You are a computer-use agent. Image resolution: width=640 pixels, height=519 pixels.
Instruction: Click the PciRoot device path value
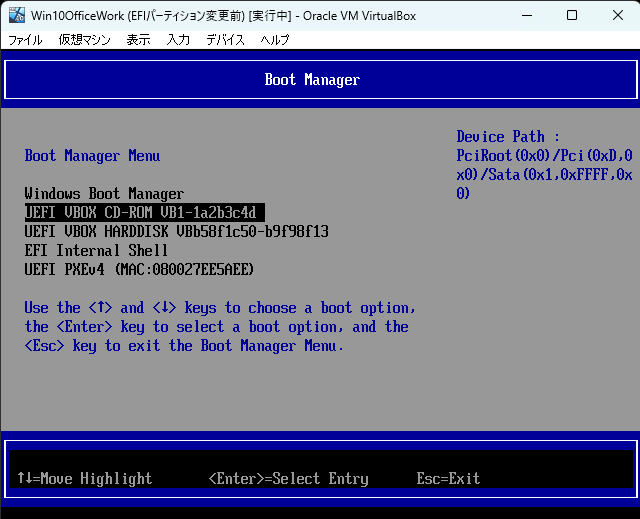coord(544,174)
